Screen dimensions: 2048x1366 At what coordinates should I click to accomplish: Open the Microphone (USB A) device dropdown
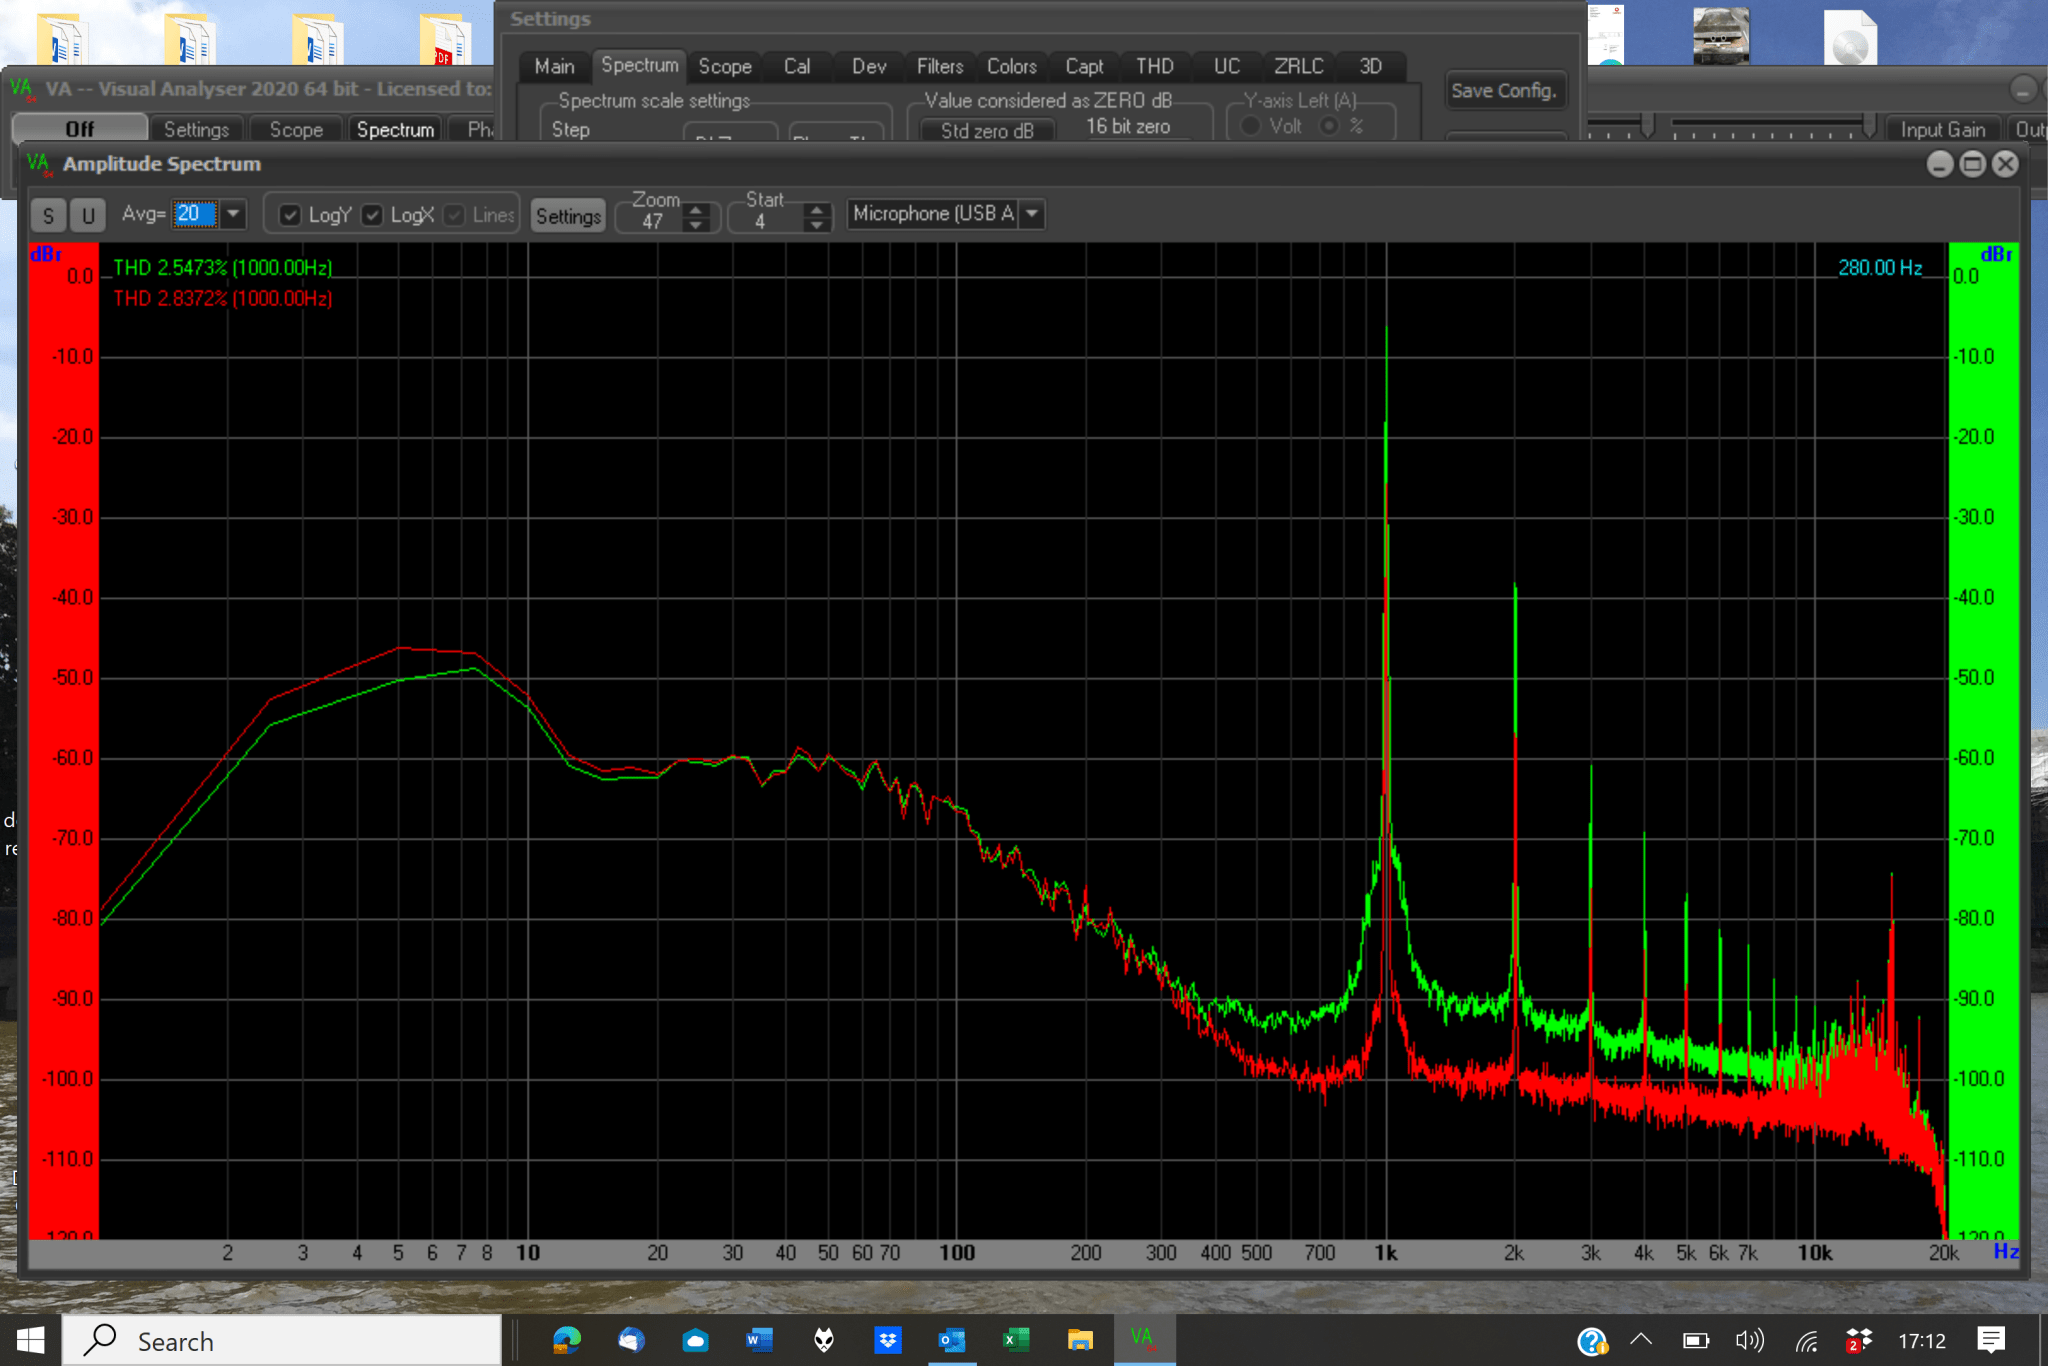(x=1032, y=214)
